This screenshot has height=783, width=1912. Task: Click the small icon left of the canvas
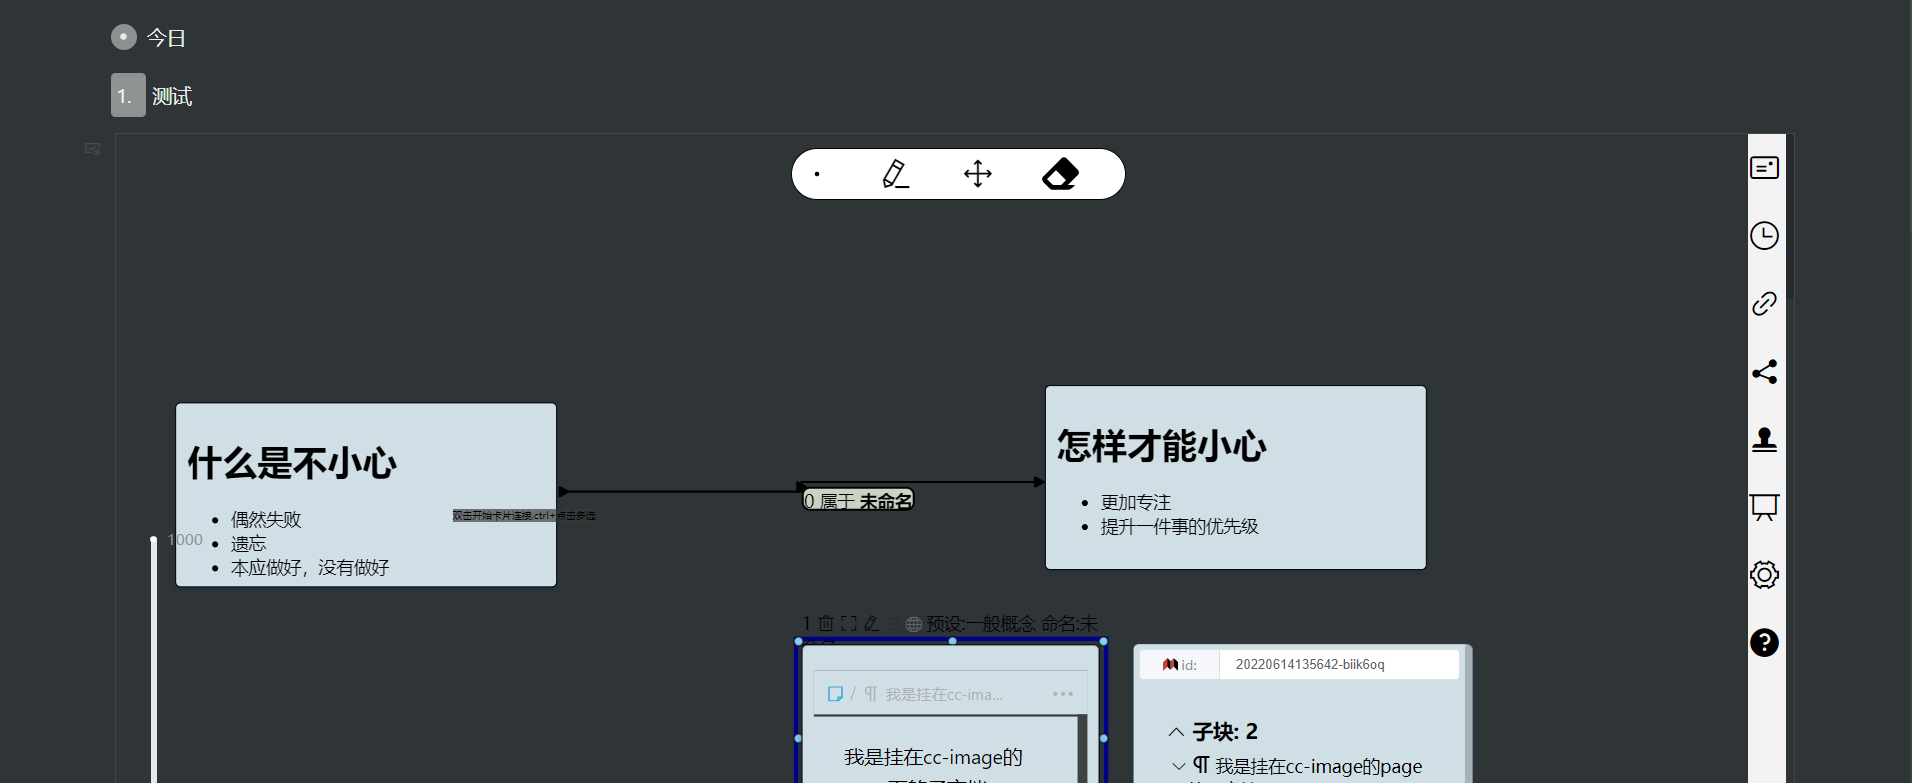tap(93, 149)
